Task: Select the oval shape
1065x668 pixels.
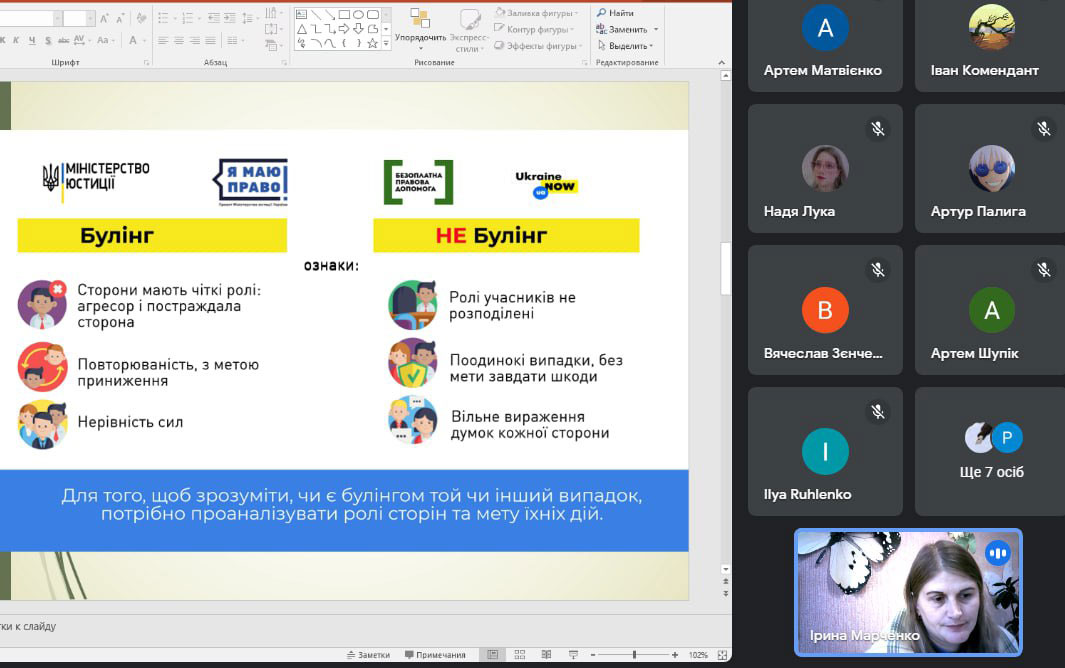Action: coord(358,14)
